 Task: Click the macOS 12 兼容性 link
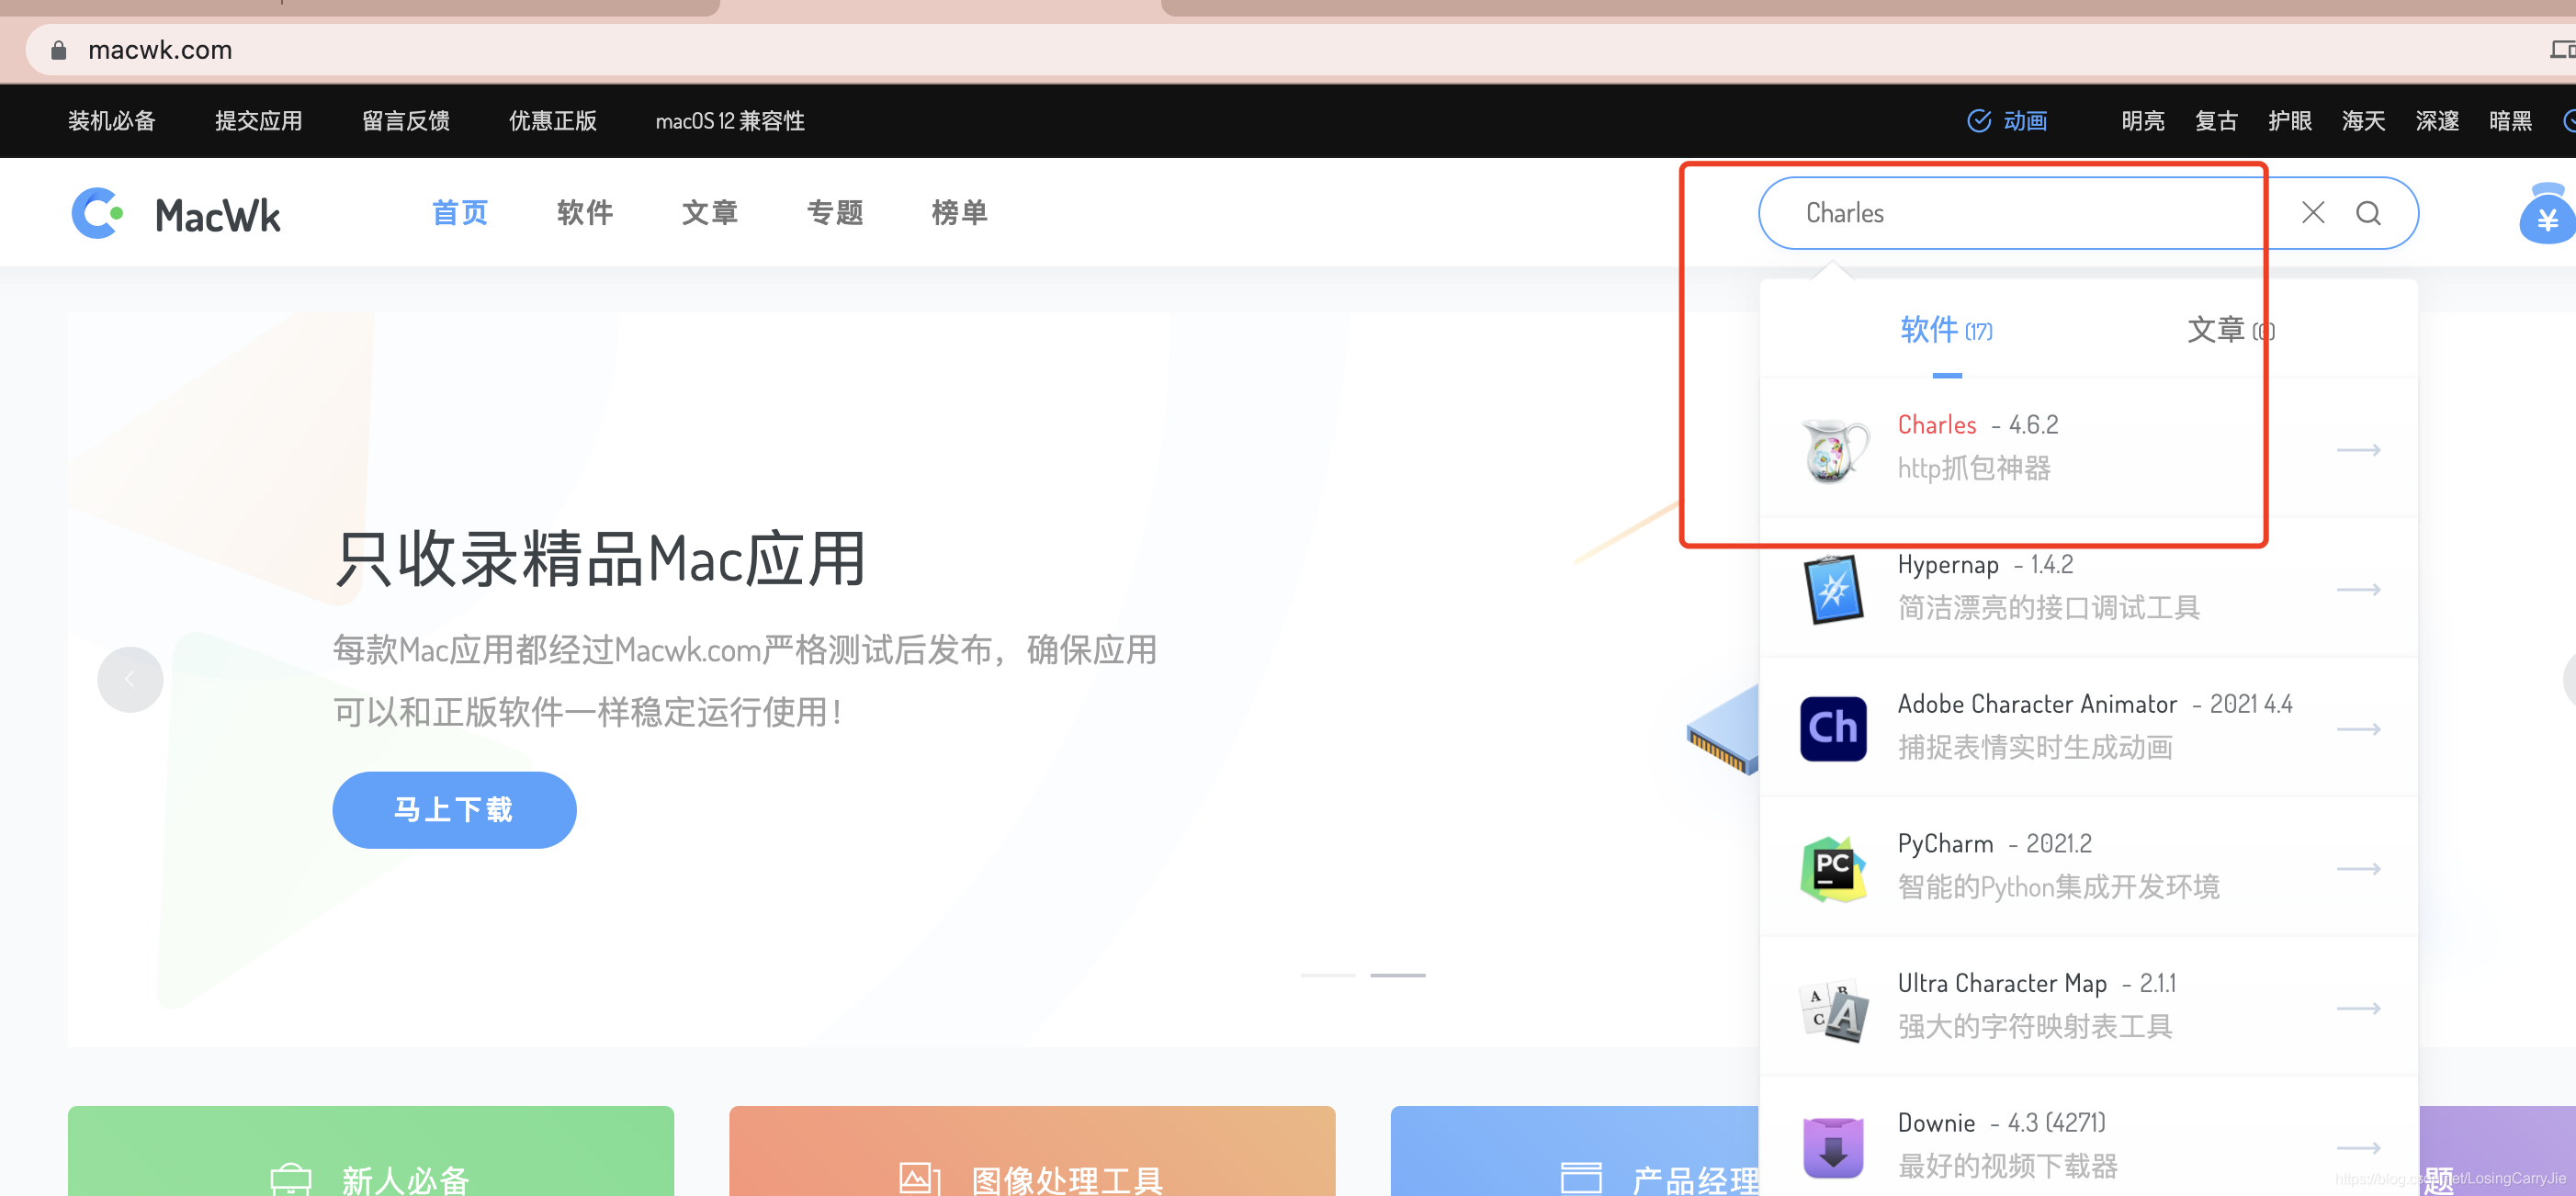730,121
